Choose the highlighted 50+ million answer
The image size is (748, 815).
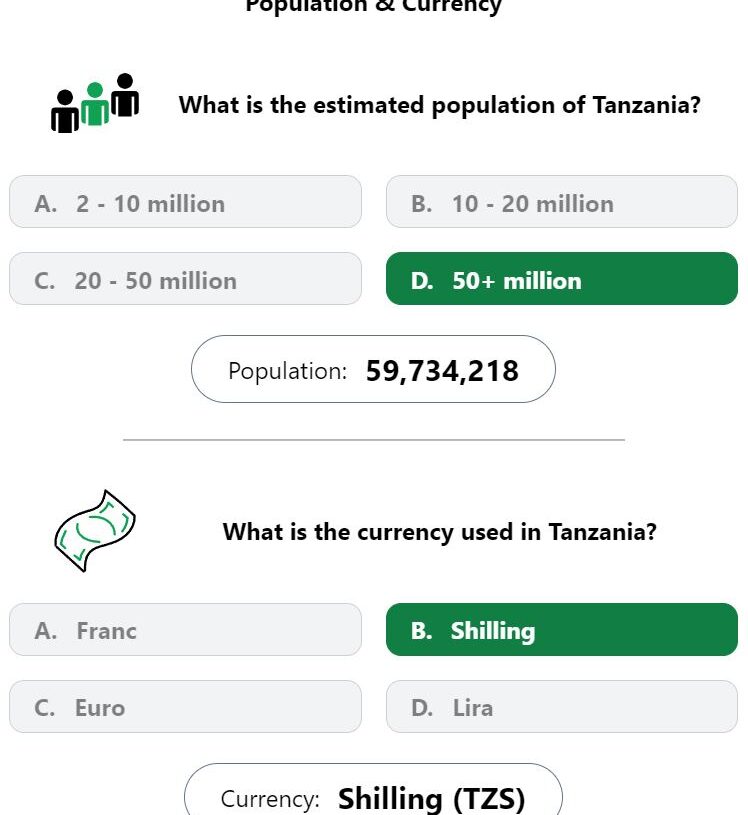[x=562, y=279]
